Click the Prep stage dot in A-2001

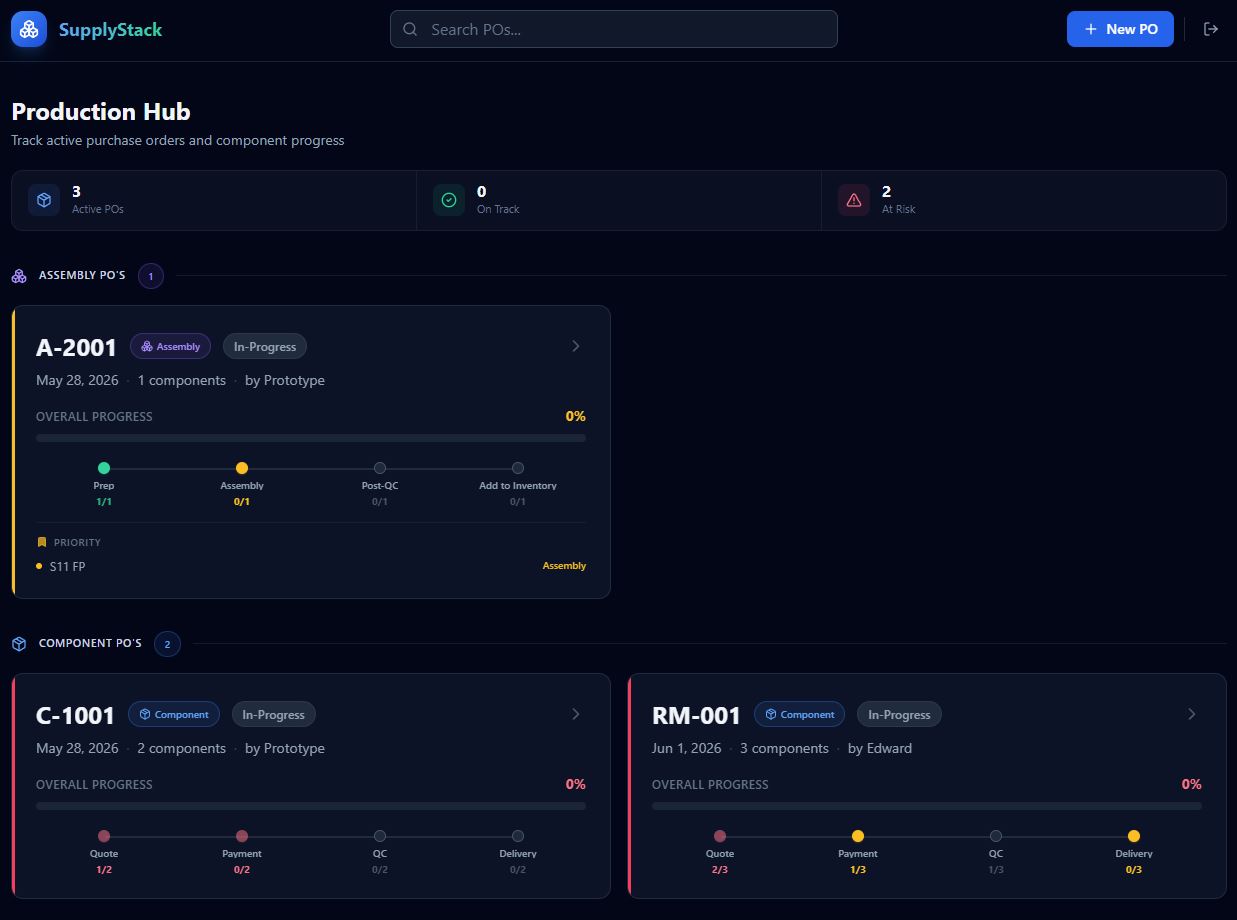click(x=104, y=468)
